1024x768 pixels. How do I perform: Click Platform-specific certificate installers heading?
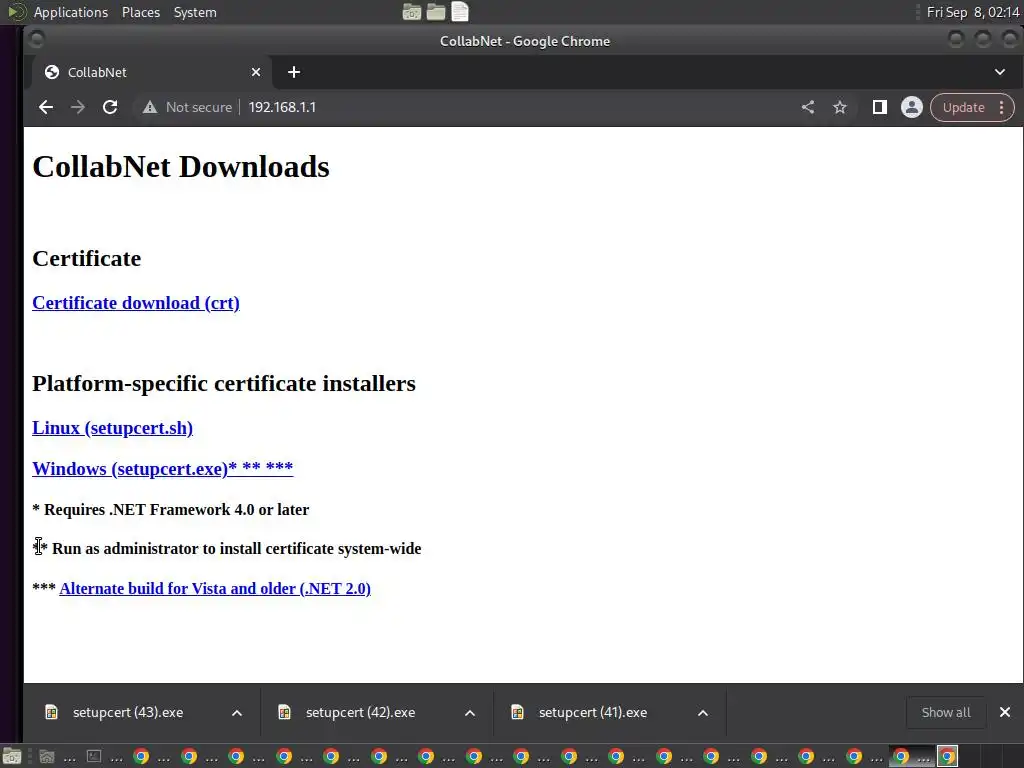point(223,383)
